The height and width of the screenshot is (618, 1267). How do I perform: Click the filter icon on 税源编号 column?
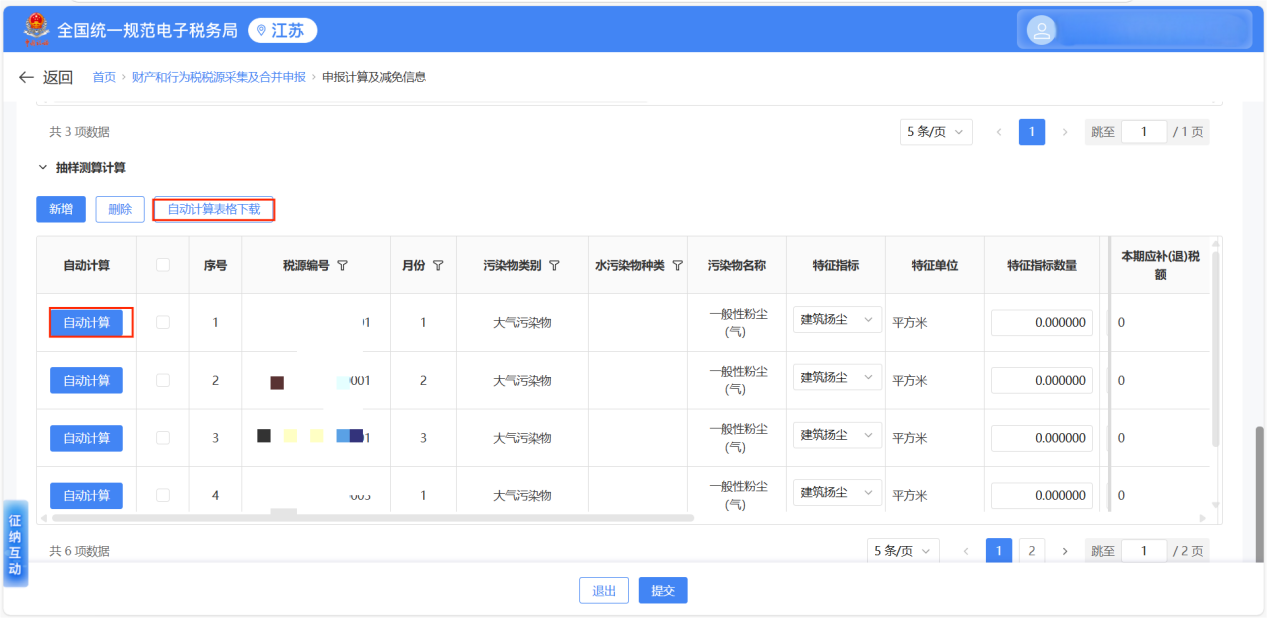(343, 266)
